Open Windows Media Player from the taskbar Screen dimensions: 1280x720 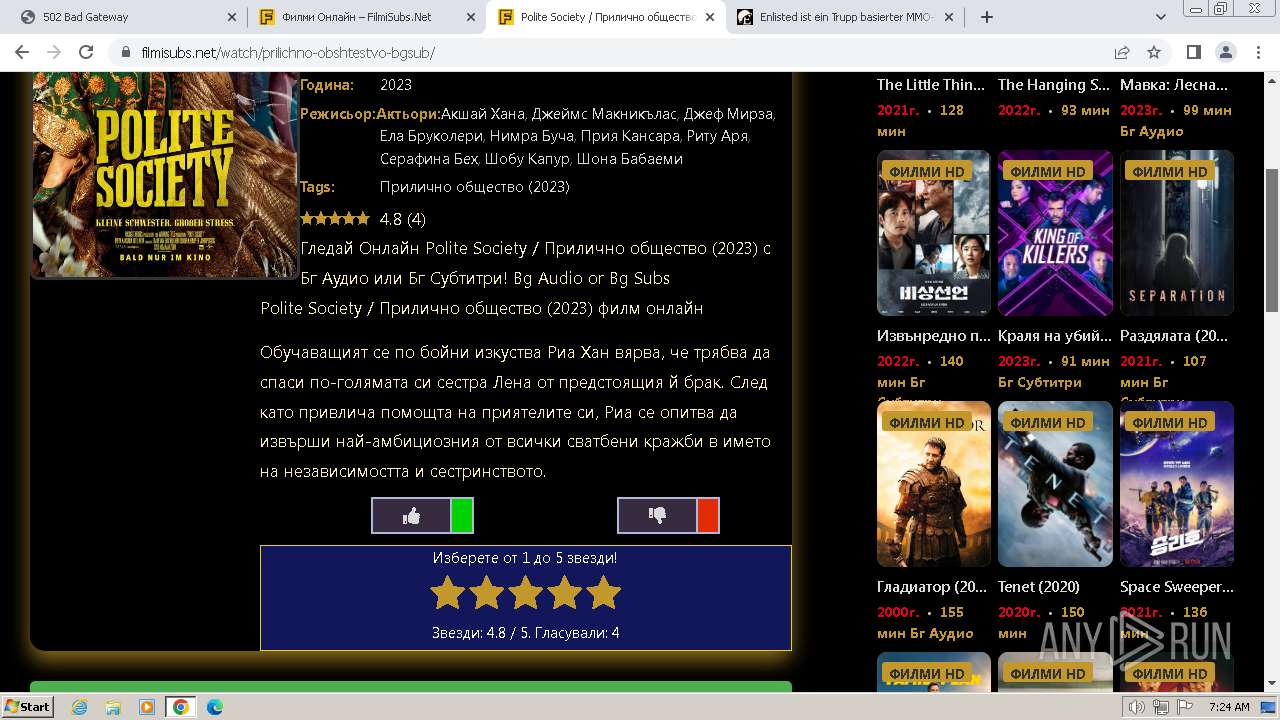coord(147,707)
